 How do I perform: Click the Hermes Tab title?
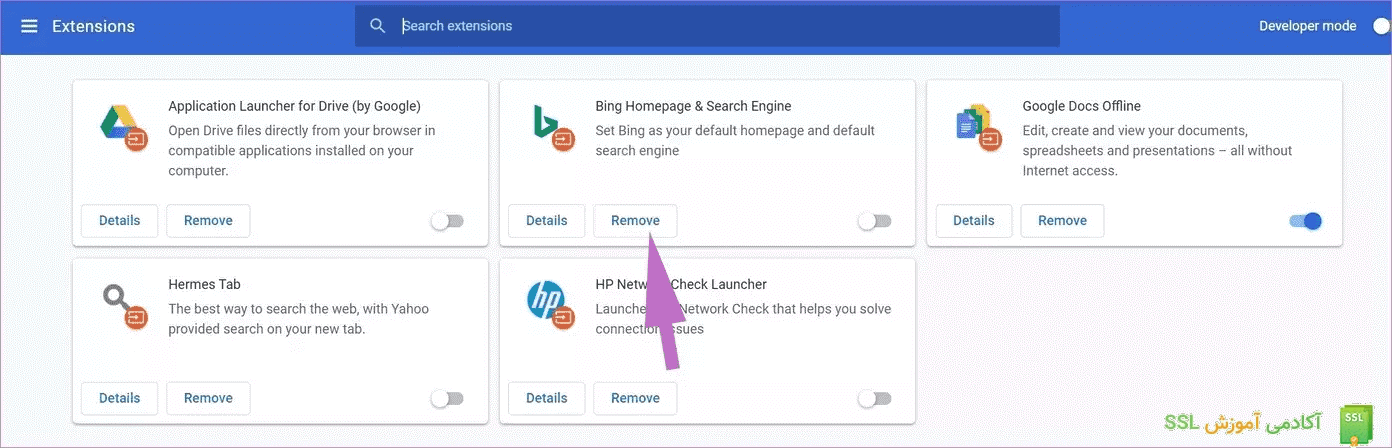click(204, 284)
